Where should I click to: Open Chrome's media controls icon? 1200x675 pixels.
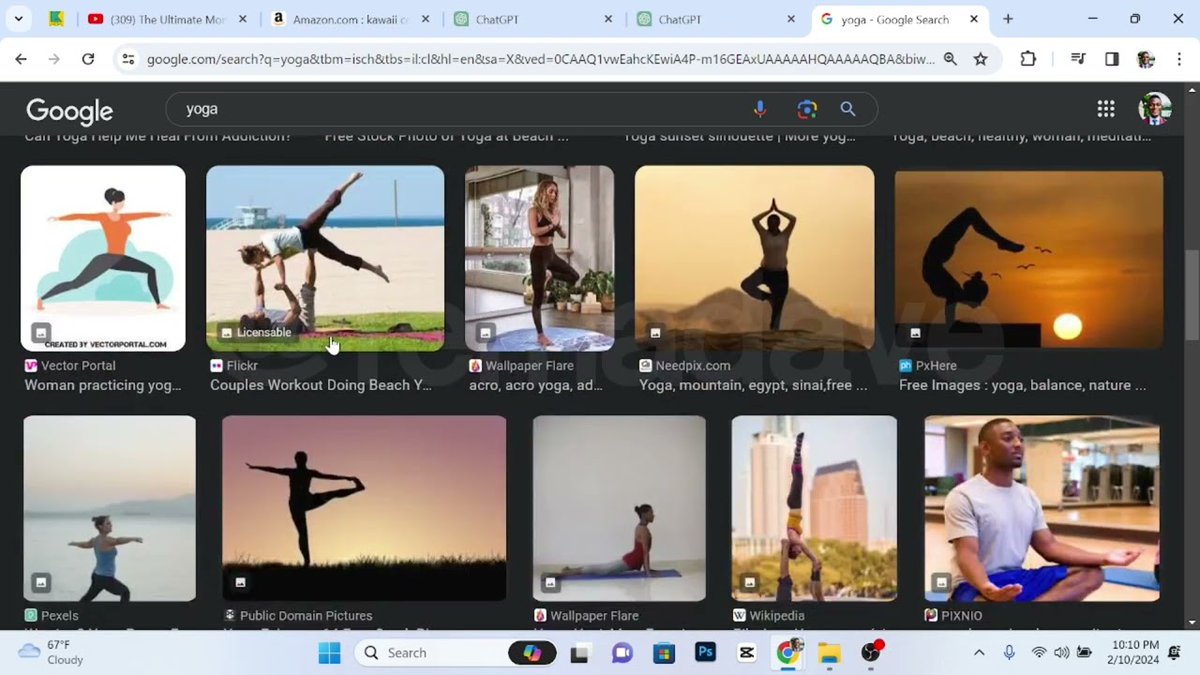(x=1077, y=59)
